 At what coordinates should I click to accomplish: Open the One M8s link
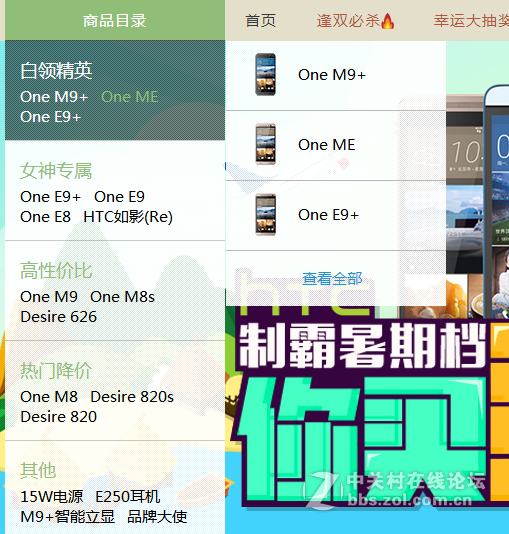coord(122,297)
